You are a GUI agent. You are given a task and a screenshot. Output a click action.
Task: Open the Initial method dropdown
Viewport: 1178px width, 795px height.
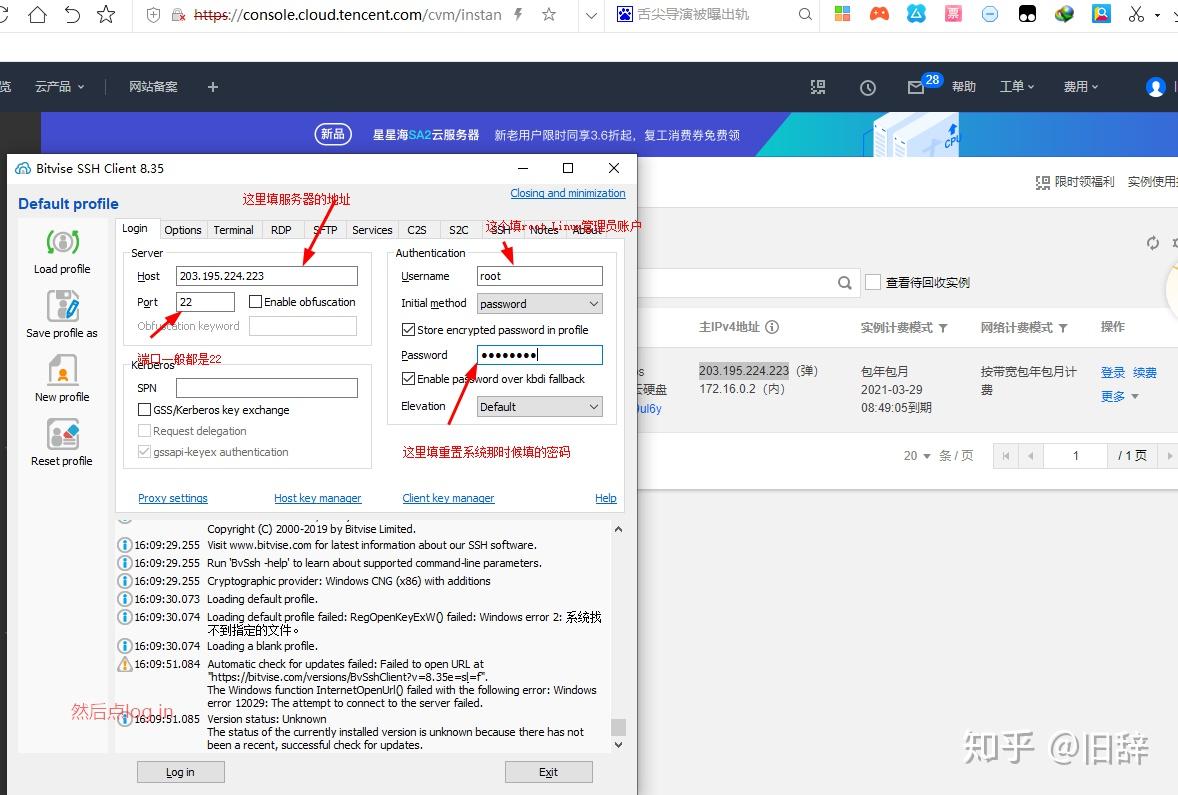539,304
